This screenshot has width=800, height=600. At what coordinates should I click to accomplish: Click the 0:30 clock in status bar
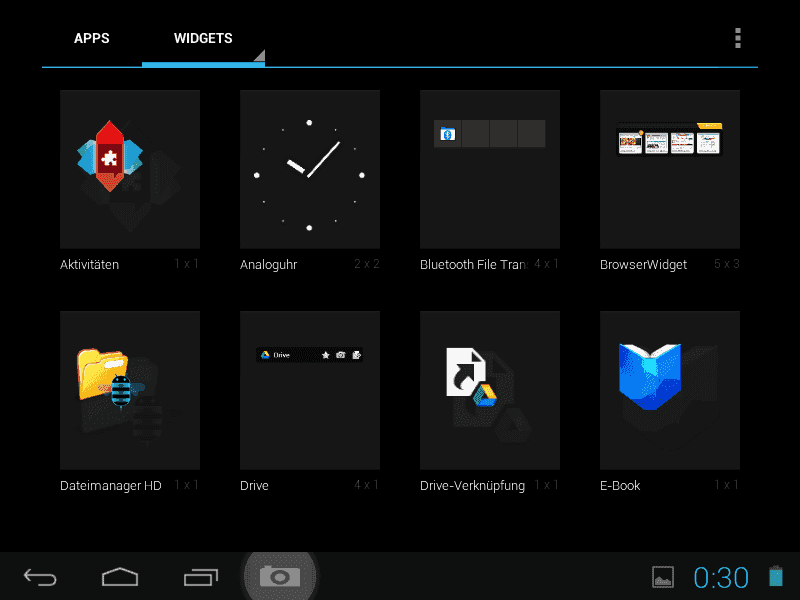pyautogui.click(x=720, y=578)
